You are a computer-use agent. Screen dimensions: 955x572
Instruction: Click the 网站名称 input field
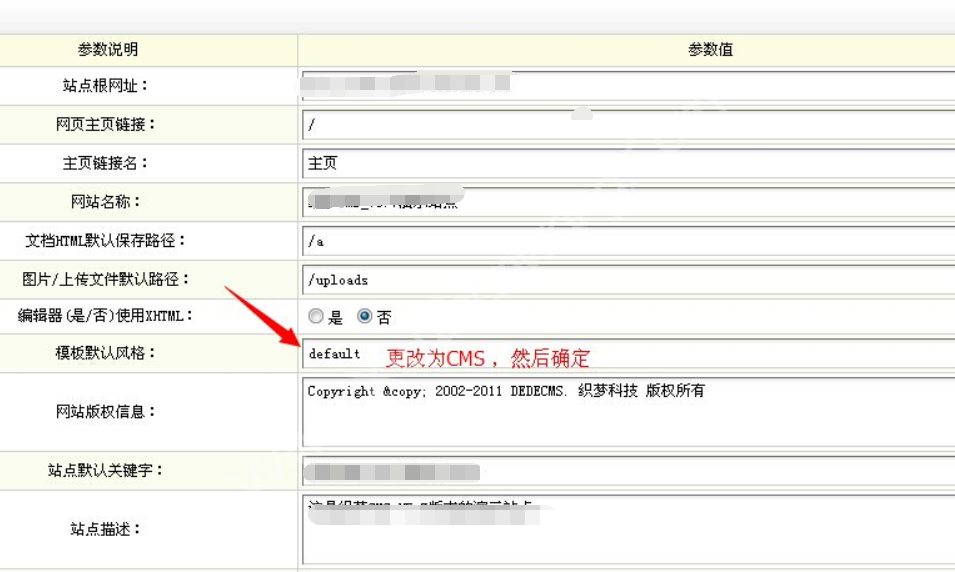629,202
